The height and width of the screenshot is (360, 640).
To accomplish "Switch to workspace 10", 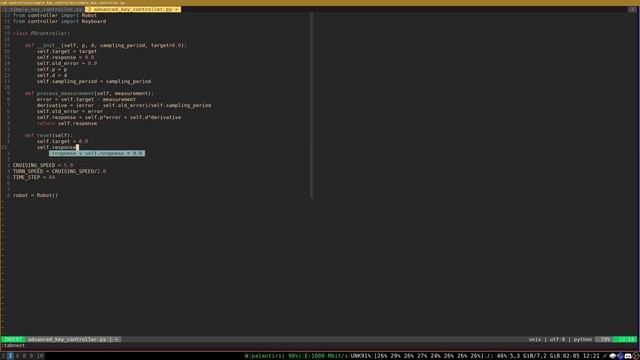I will (40, 356).
